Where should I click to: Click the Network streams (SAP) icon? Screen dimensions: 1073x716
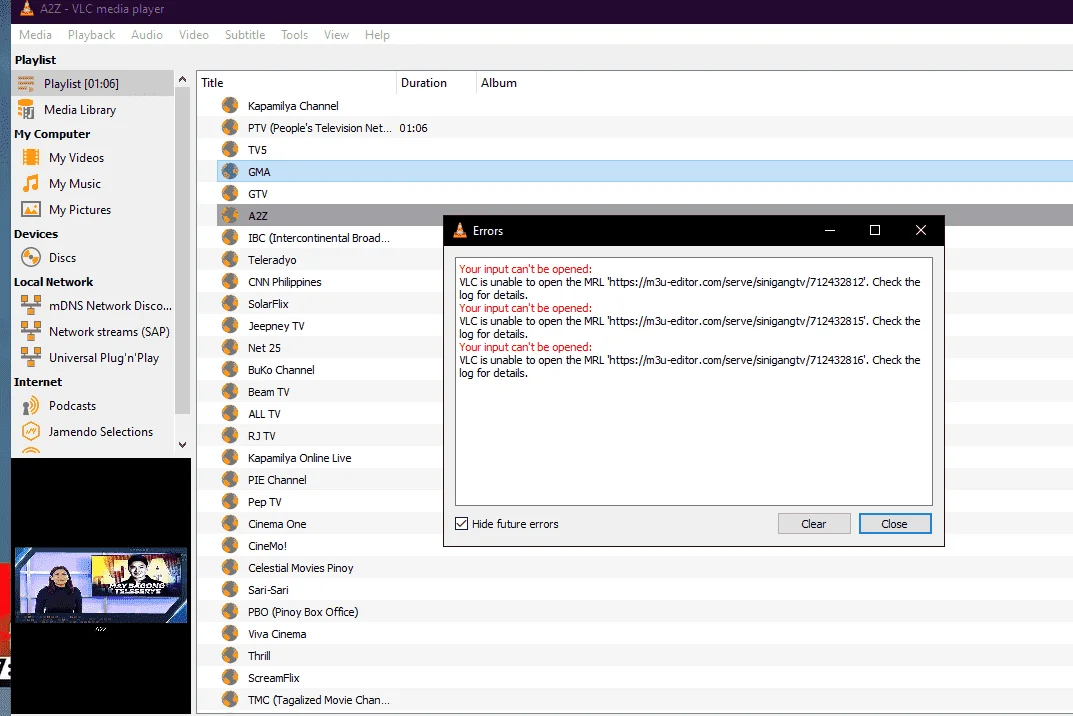coord(31,331)
